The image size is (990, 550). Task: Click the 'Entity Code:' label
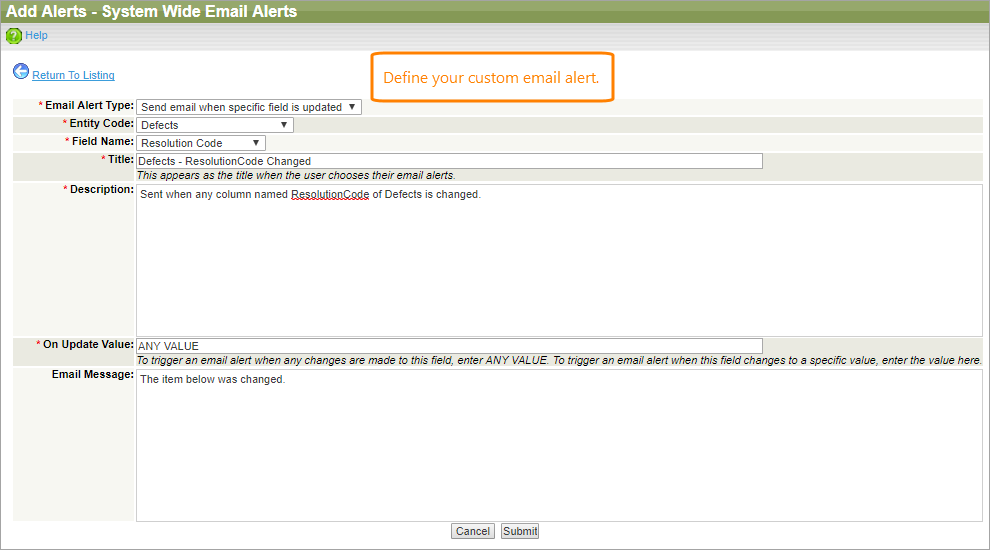(x=101, y=123)
